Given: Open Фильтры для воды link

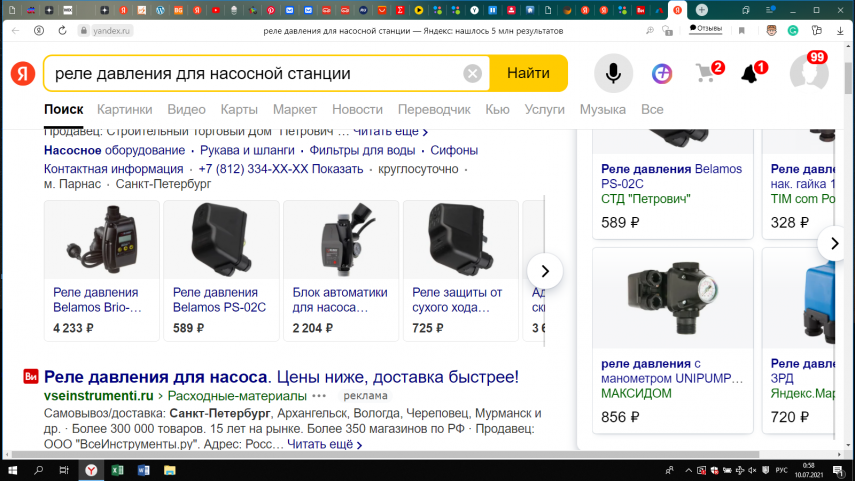Looking at the screenshot, I should click(362, 150).
